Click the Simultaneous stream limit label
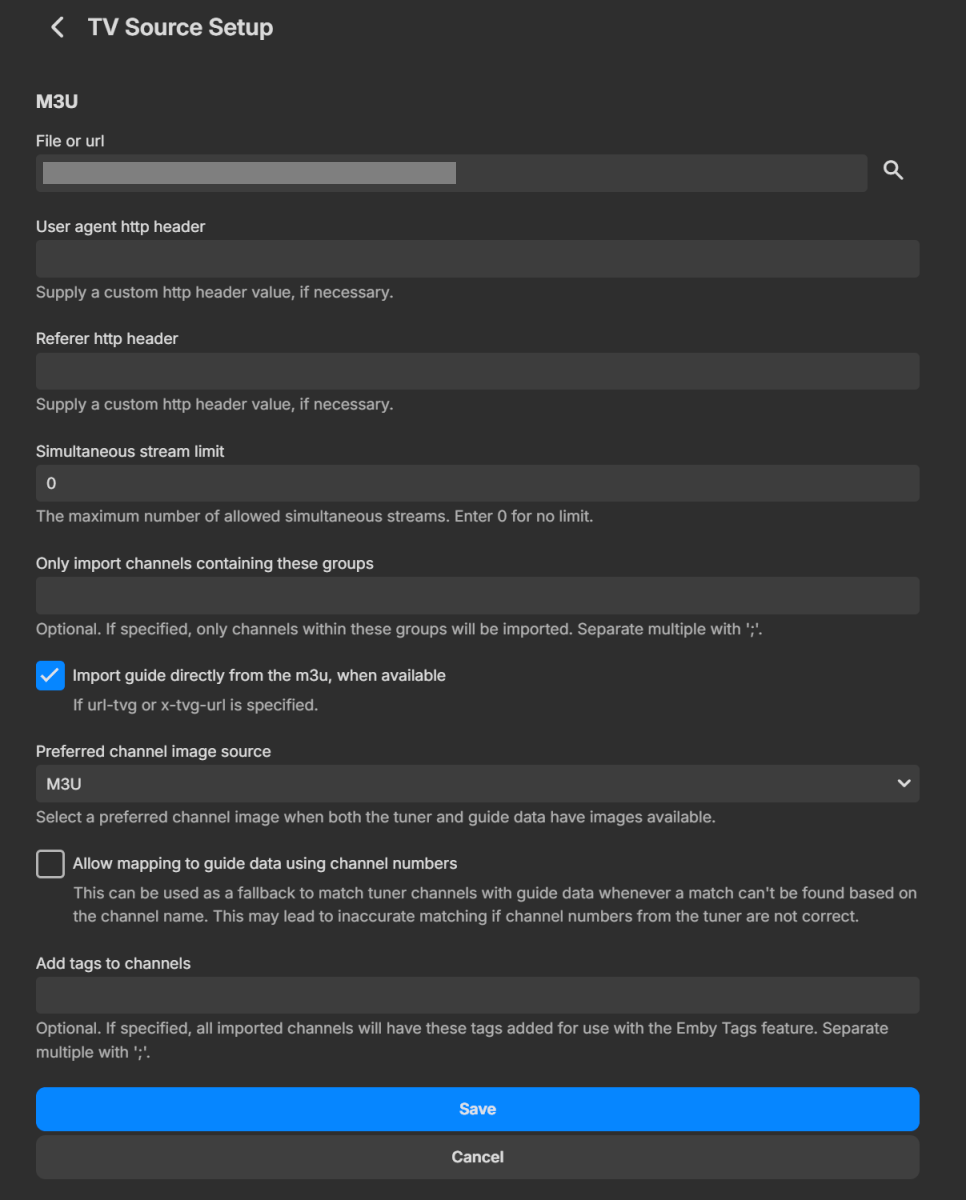 130,451
